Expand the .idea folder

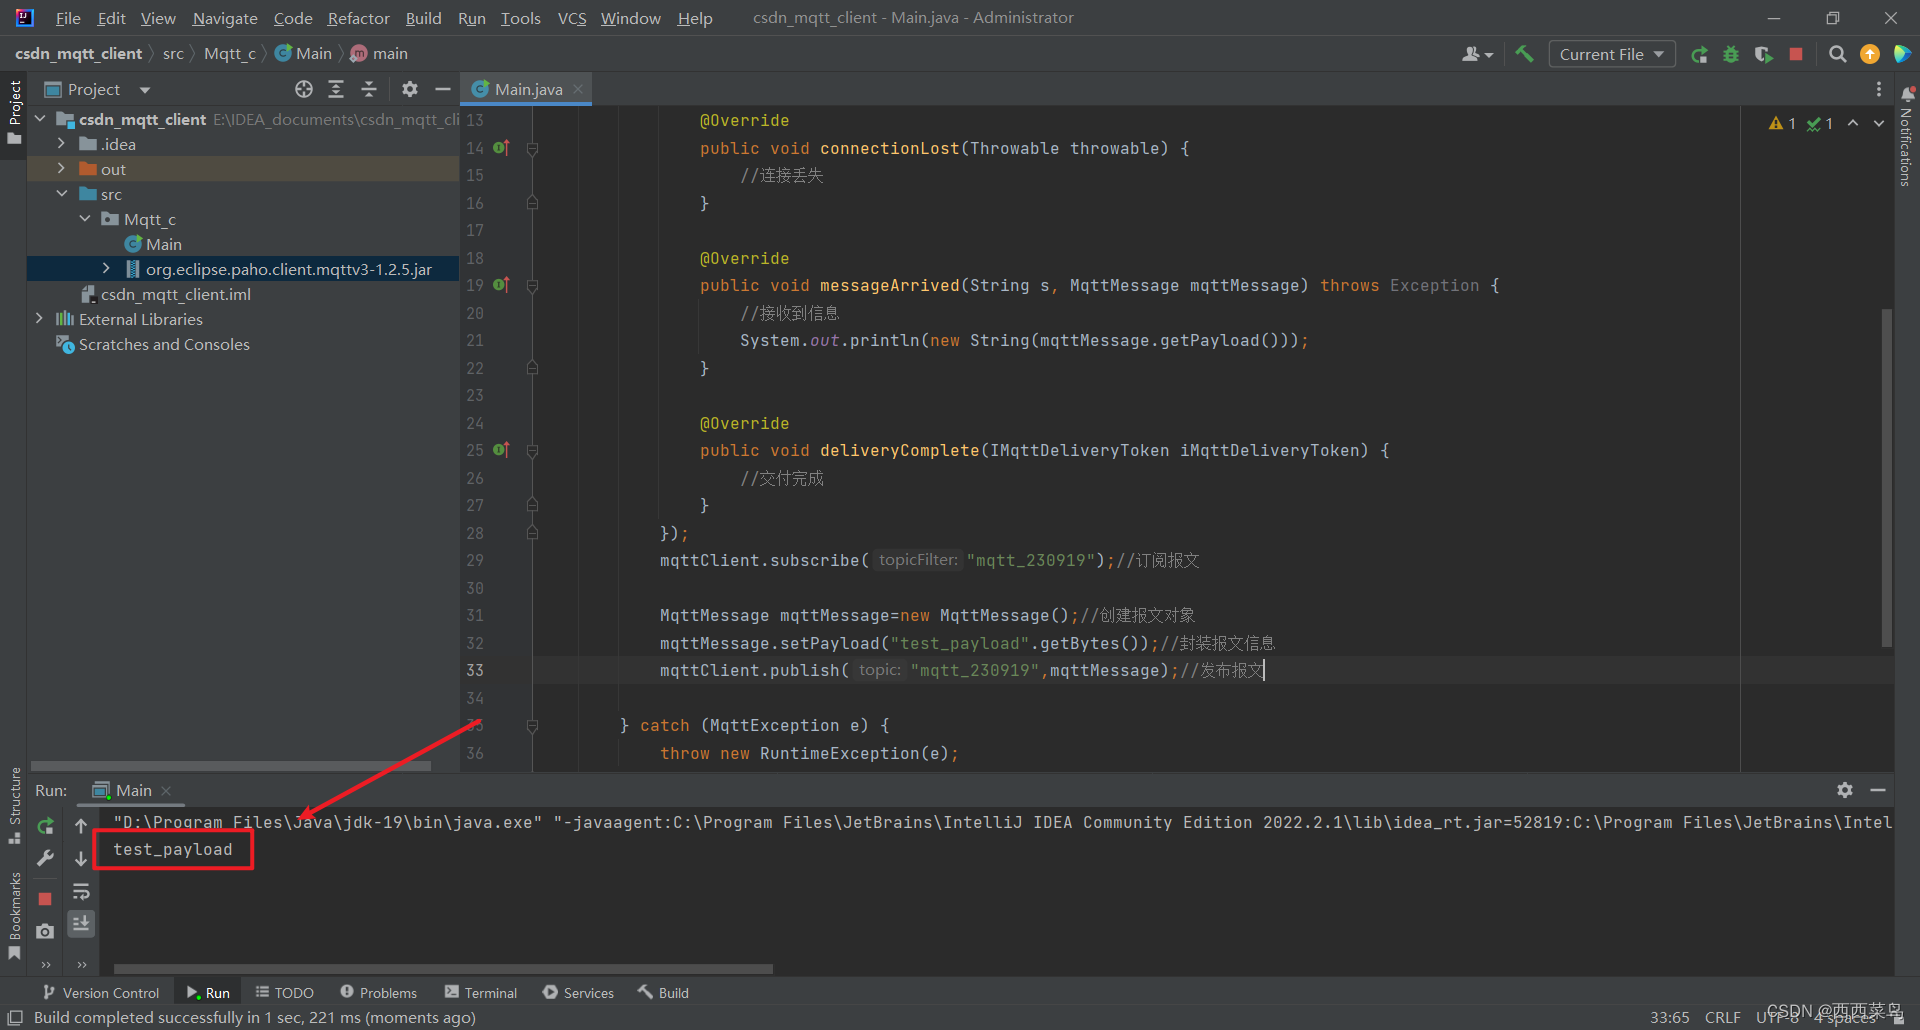click(x=61, y=144)
